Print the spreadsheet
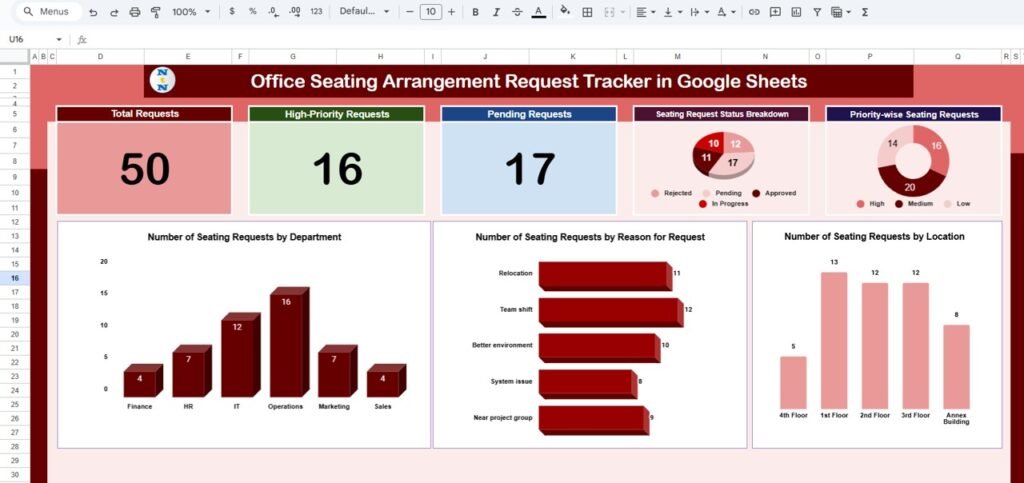The height and width of the screenshot is (483, 1024). click(x=135, y=12)
